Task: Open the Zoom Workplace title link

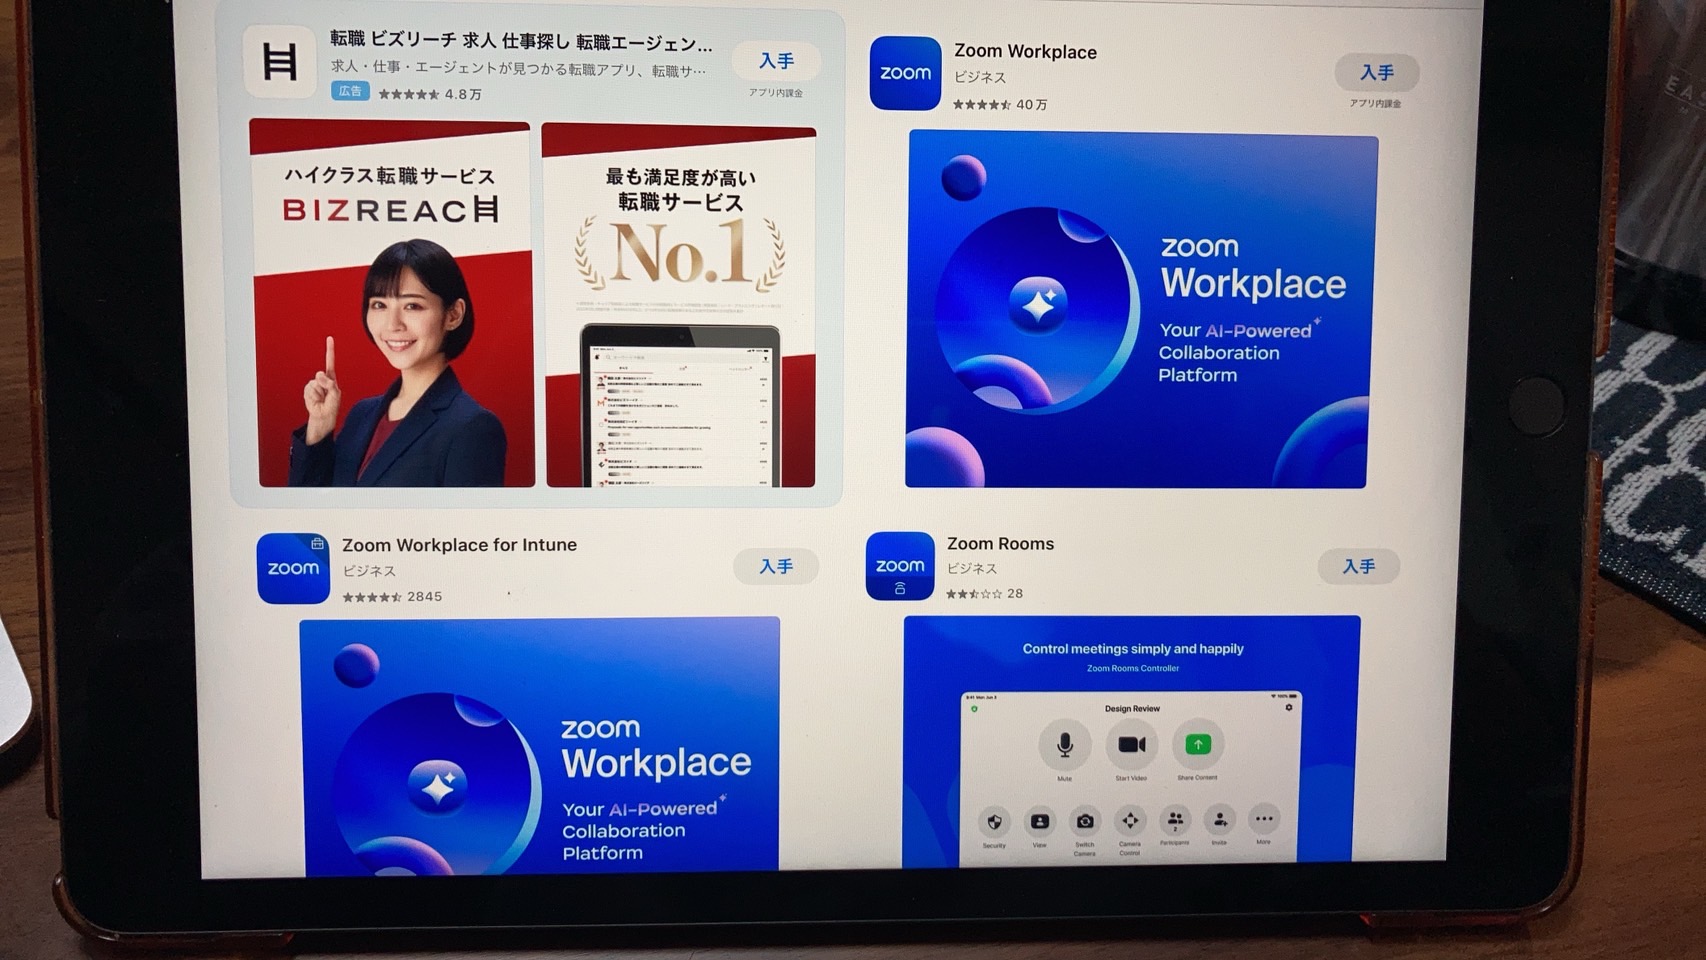Action: click(x=1025, y=51)
